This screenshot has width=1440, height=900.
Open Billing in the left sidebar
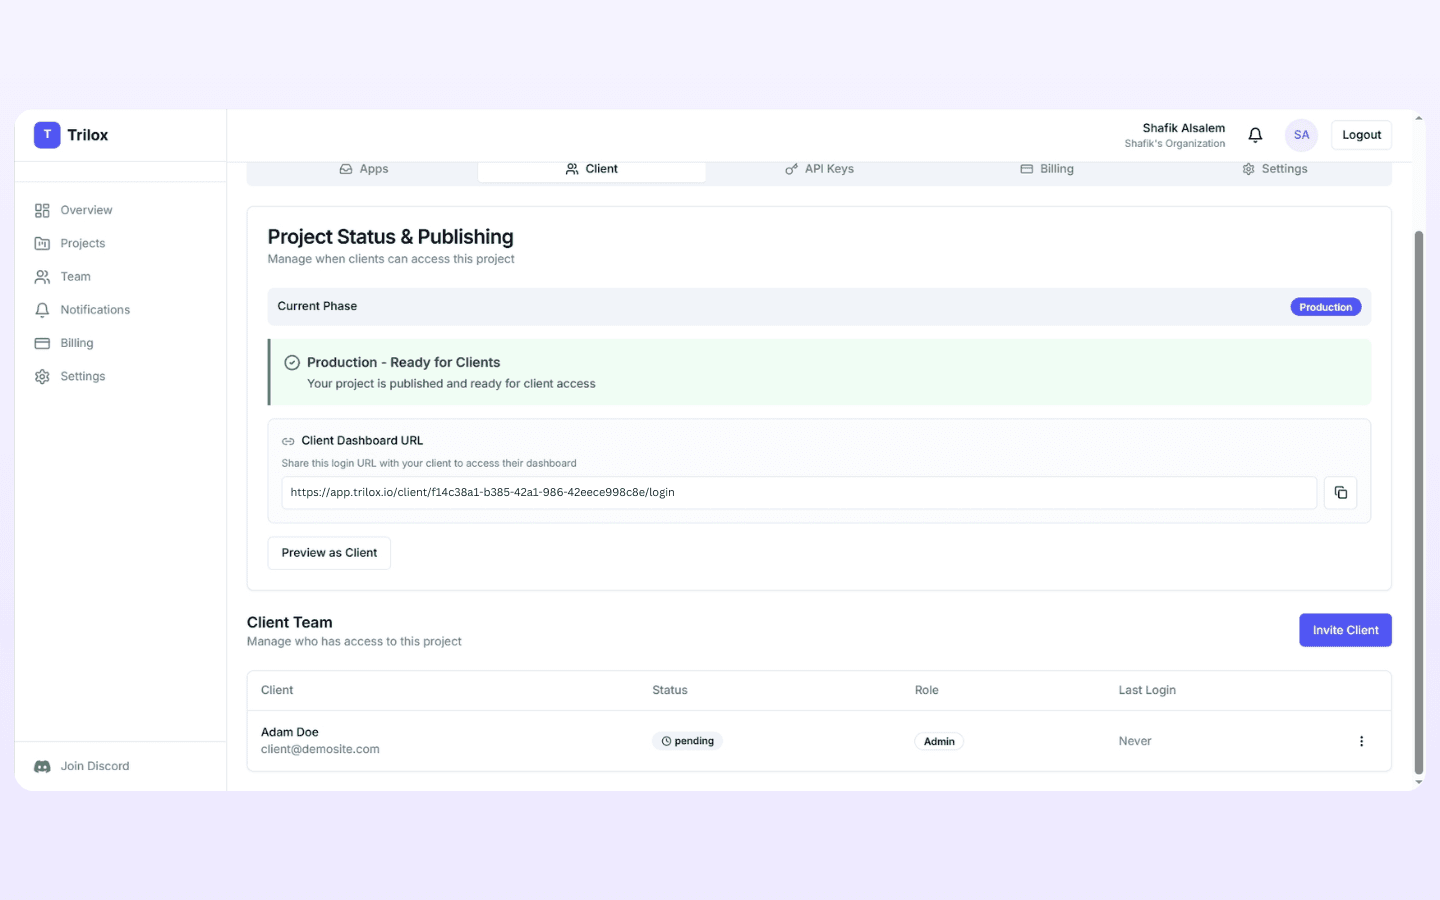point(76,343)
